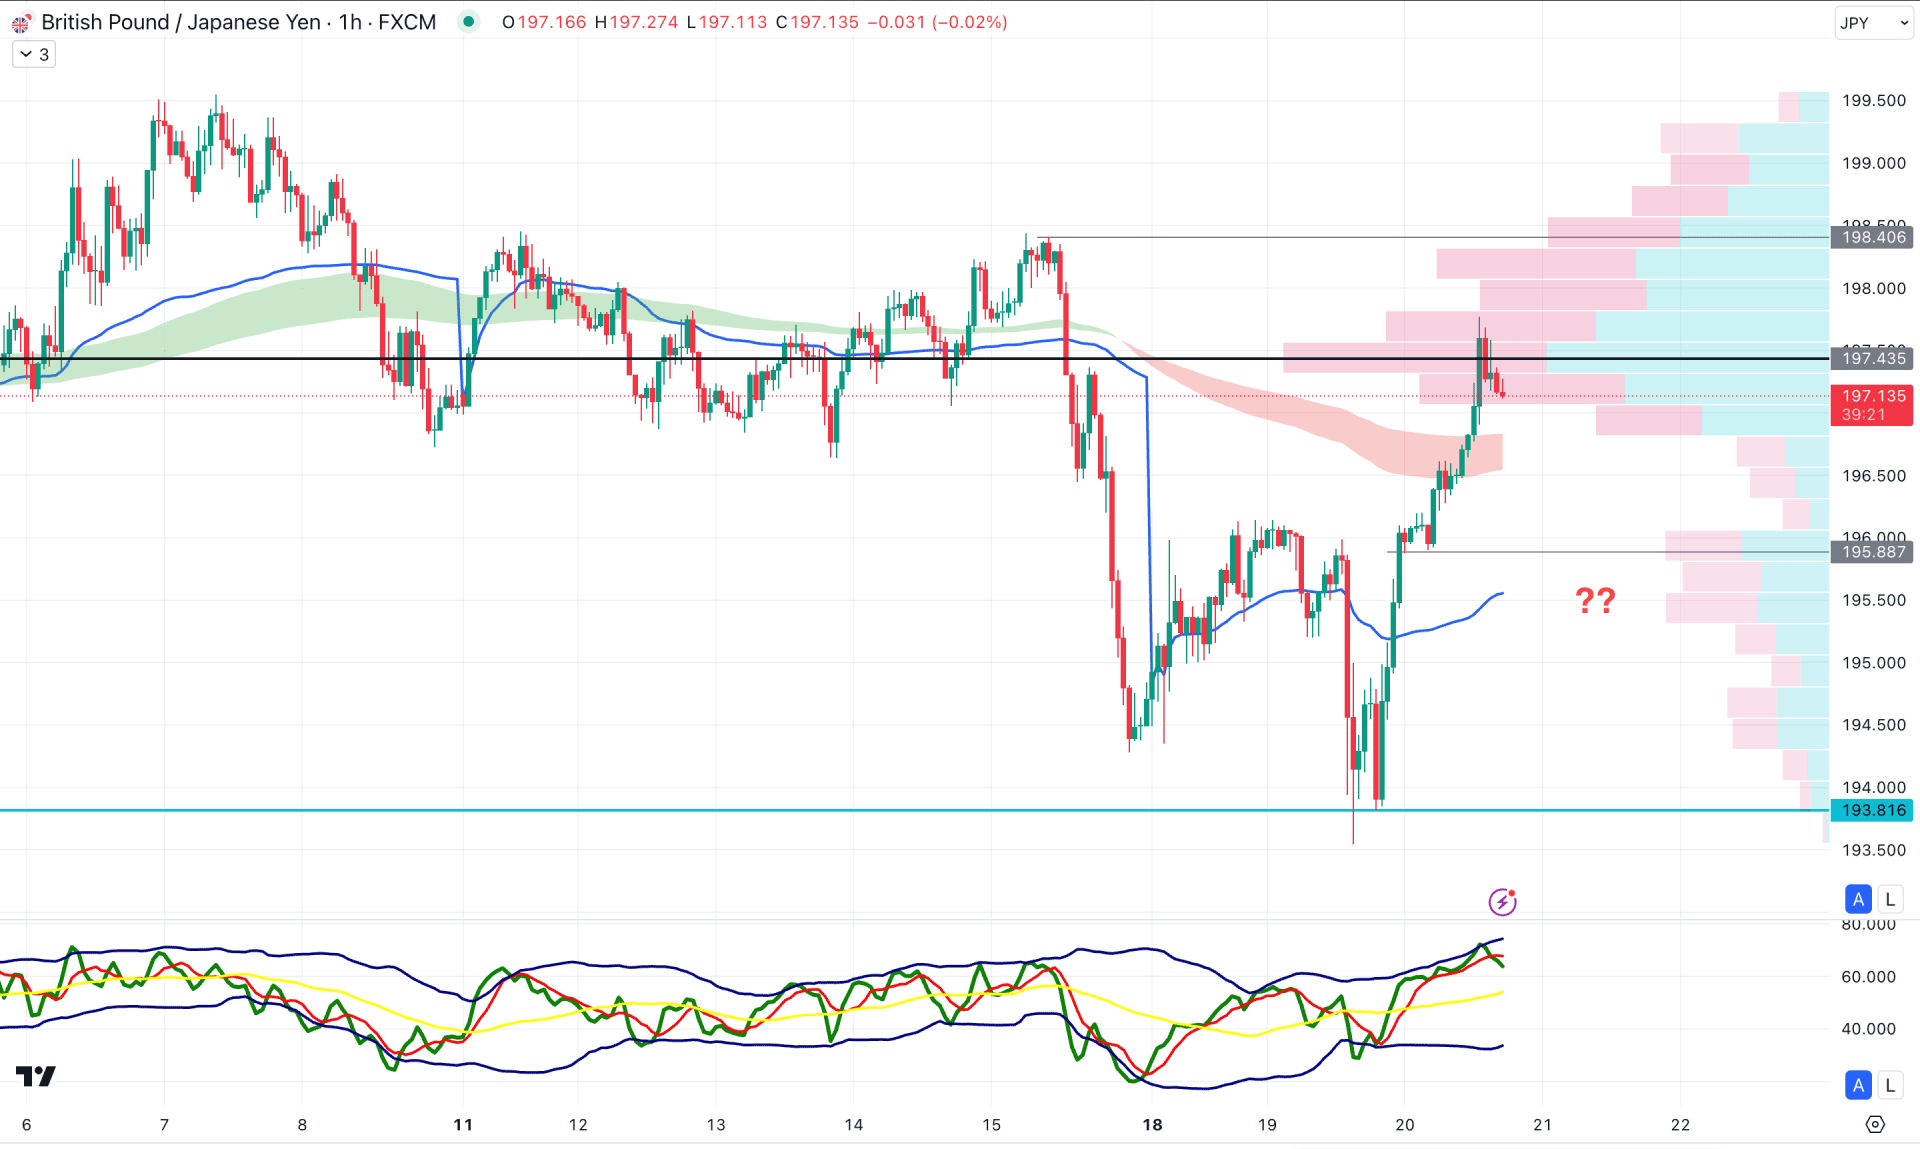Screen dimensions: 1920x1149
Task: Expand the collapsed indicators legend showing 3
Action: pos(34,54)
